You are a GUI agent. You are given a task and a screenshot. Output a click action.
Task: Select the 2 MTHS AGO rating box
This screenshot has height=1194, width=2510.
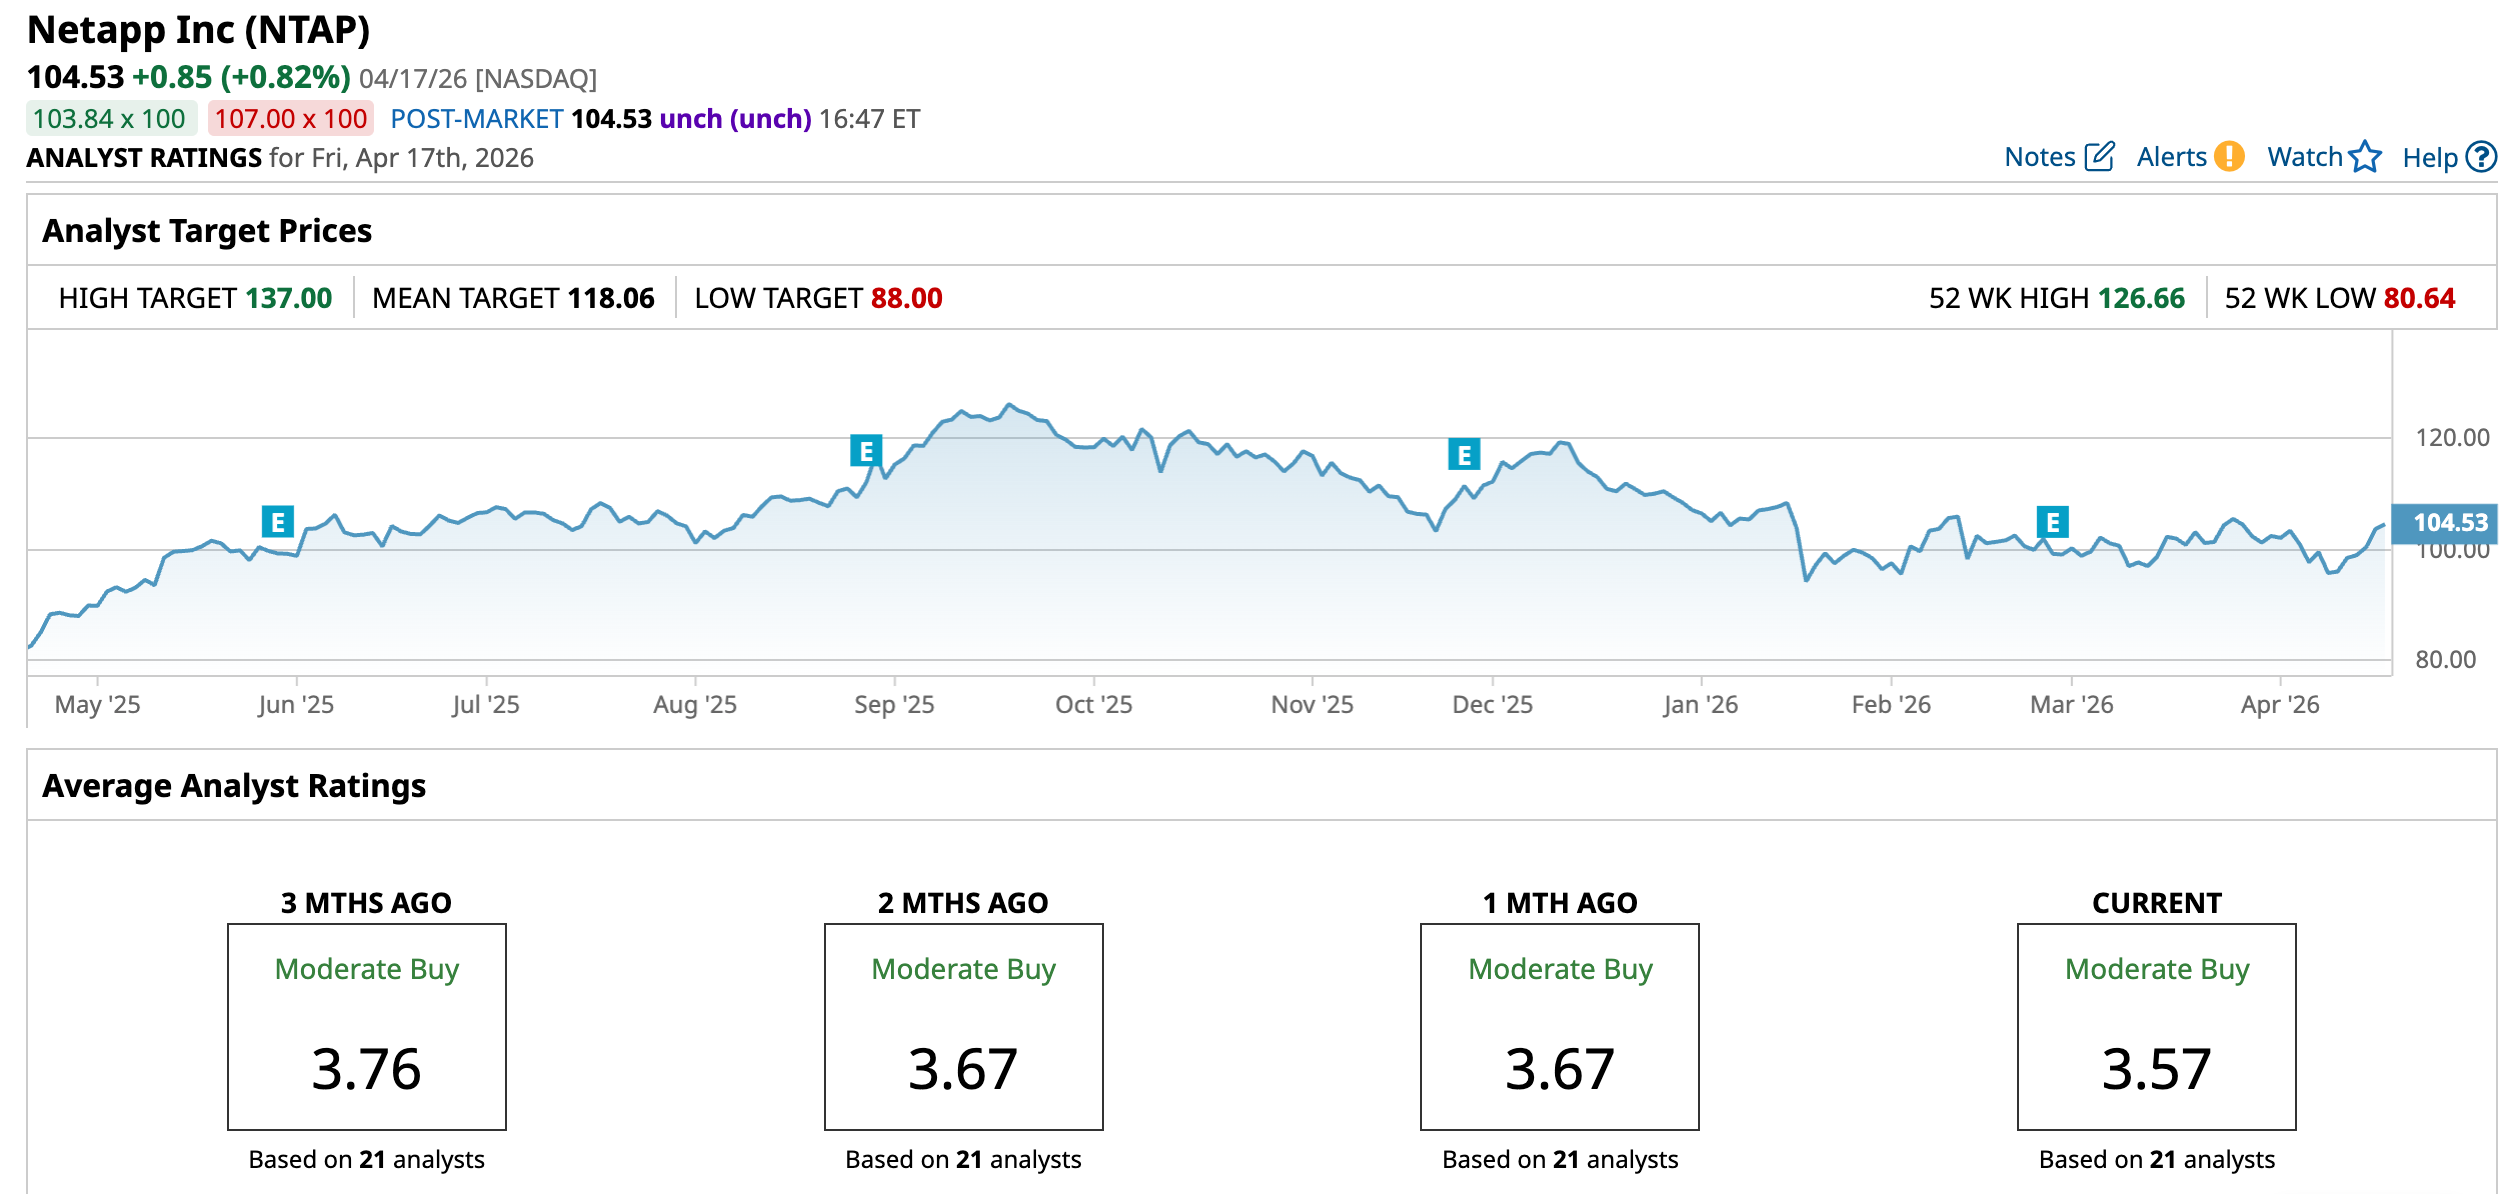[963, 1027]
